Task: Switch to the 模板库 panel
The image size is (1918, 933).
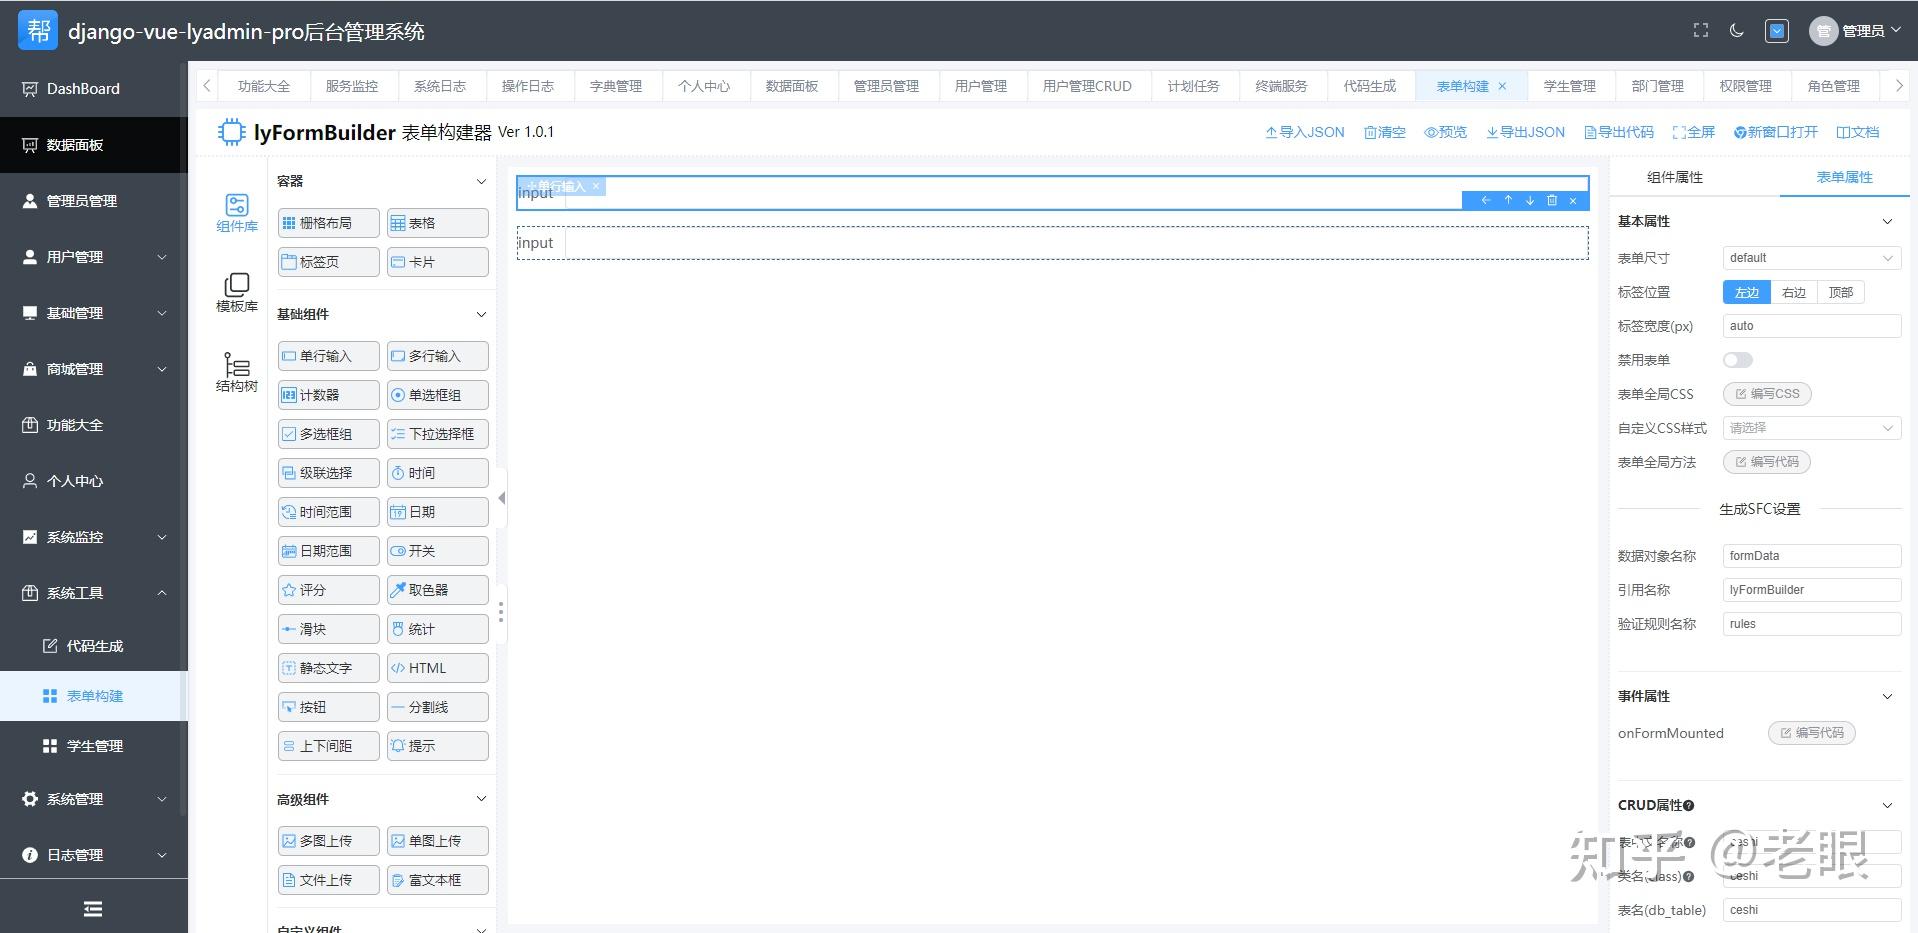Action: [236, 293]
